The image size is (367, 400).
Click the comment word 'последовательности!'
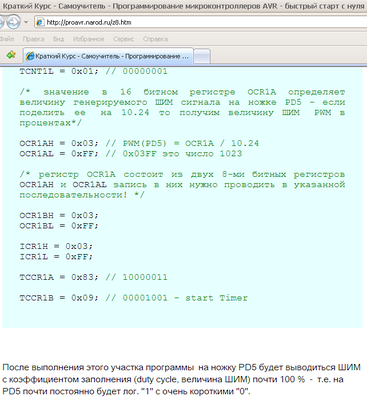click(73, 195)
